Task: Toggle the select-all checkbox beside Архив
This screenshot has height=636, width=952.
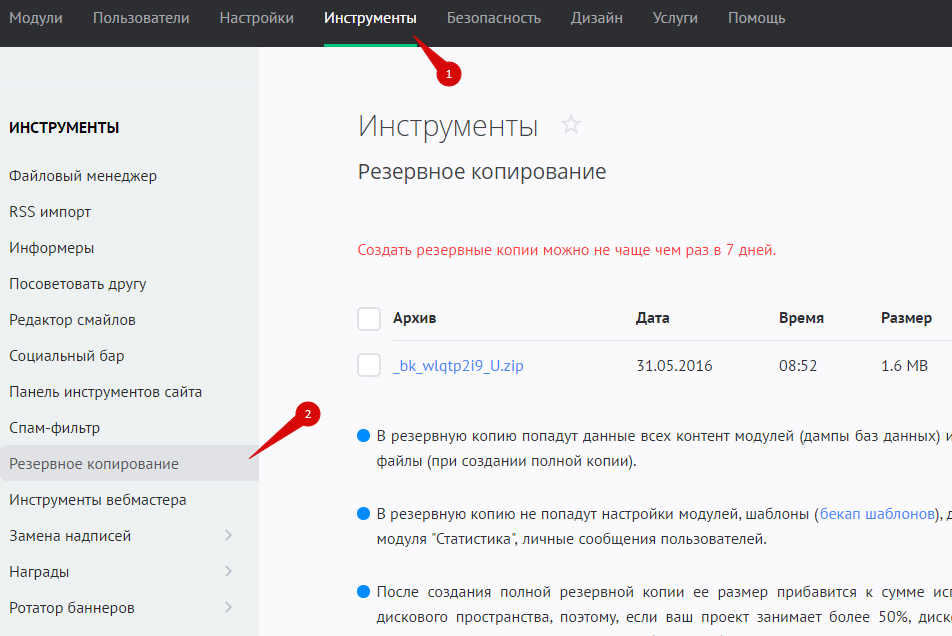Action: point(369,318)
